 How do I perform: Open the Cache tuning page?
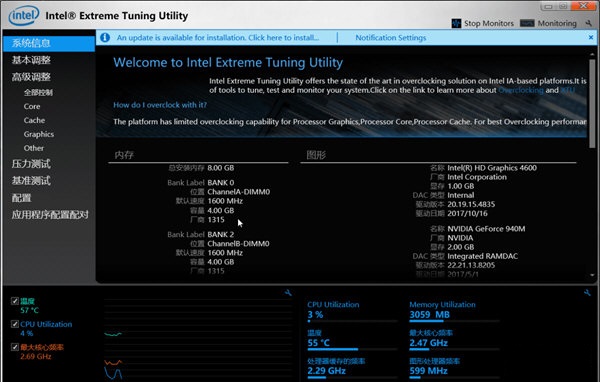(x=34, y=120)
